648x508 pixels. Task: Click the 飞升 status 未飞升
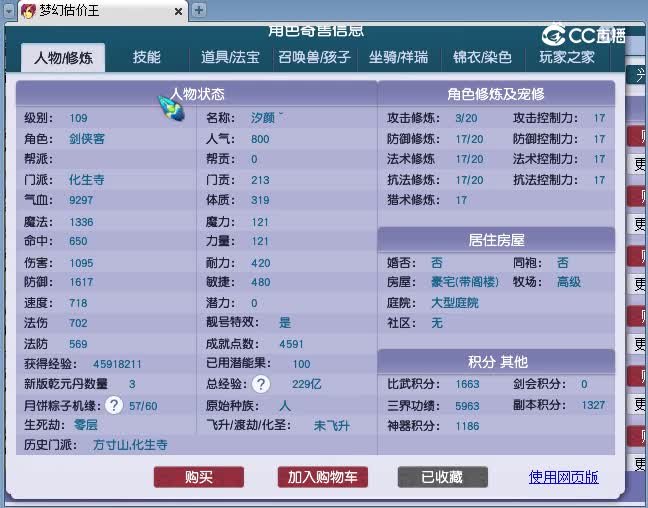tap(331, 425)
